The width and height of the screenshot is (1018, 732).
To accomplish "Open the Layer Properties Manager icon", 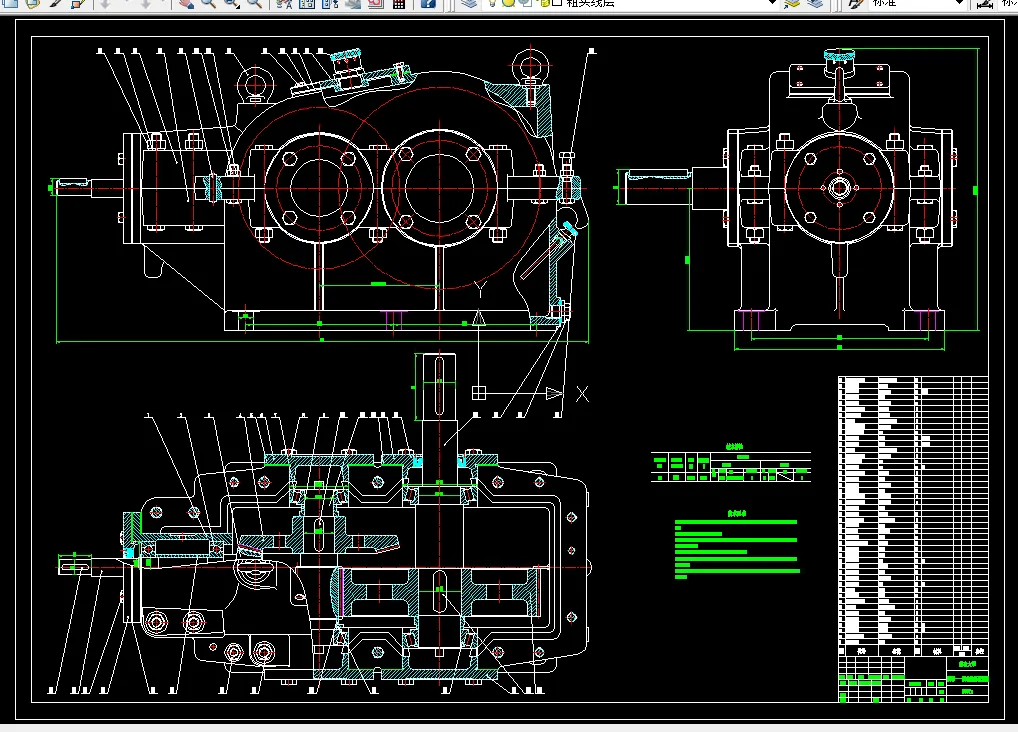I will pyautogui.click(x=469, y=3).
